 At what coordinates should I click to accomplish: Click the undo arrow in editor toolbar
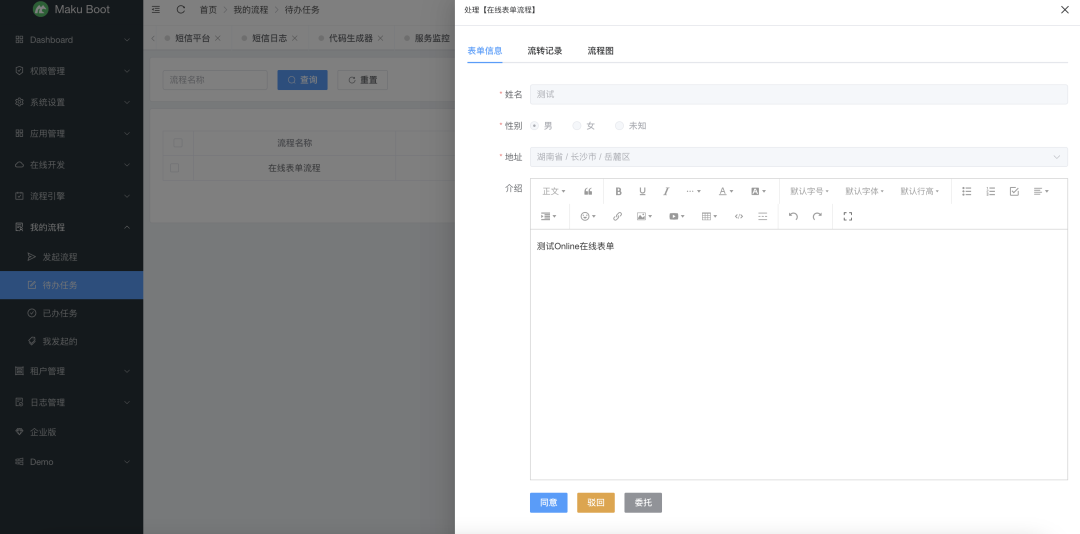pyautogui.click(x=793, y=216)
